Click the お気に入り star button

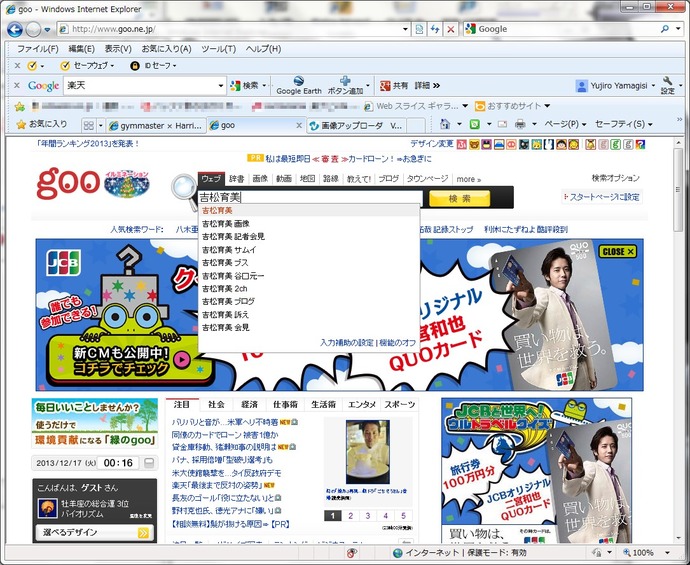tap(41, 125)
